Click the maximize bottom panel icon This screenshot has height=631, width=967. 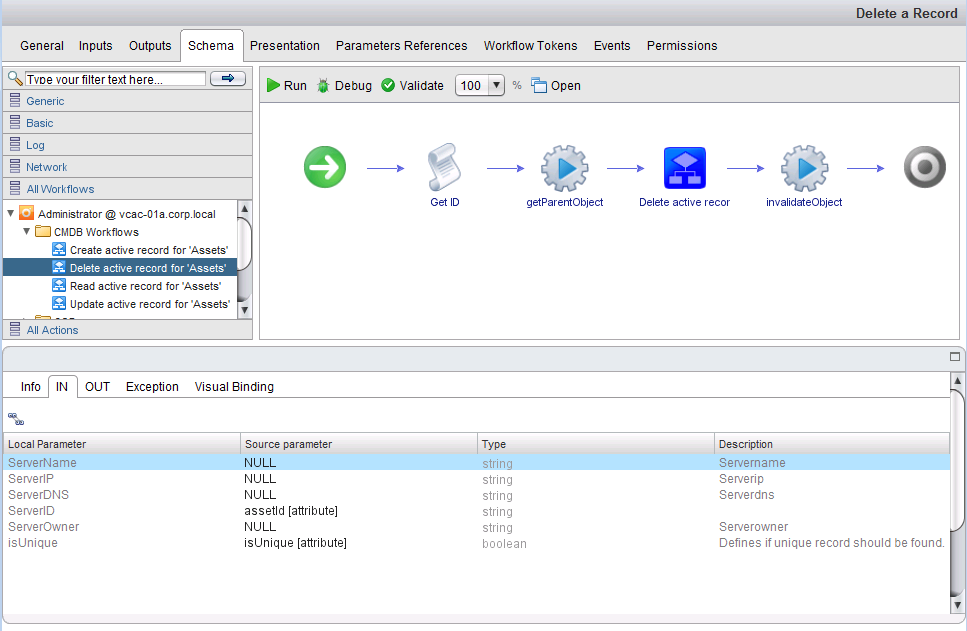click(x=955, y=357)
